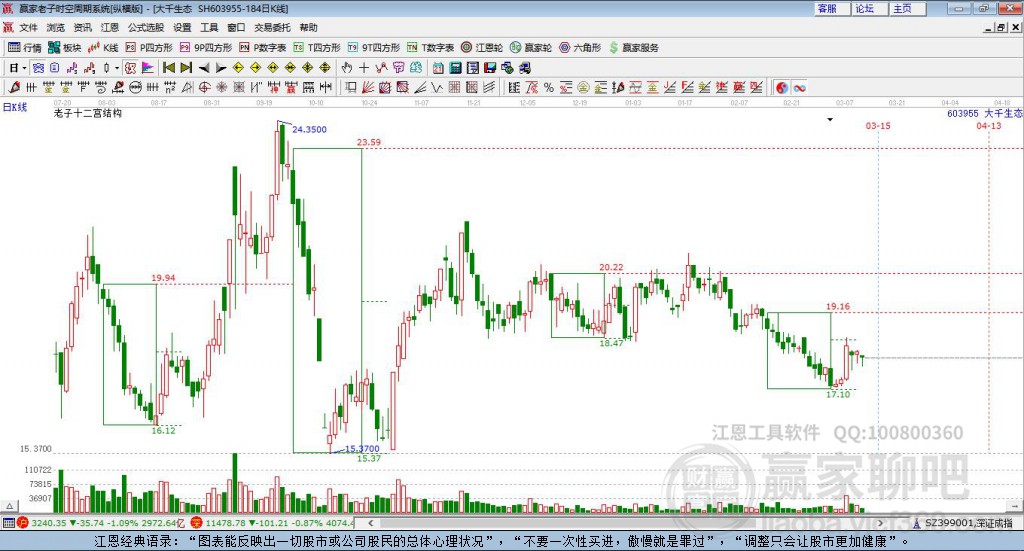1024x551 pixels.
Task: Click the 日K线 label at chart top-left
Action: (x=14, y=107)
